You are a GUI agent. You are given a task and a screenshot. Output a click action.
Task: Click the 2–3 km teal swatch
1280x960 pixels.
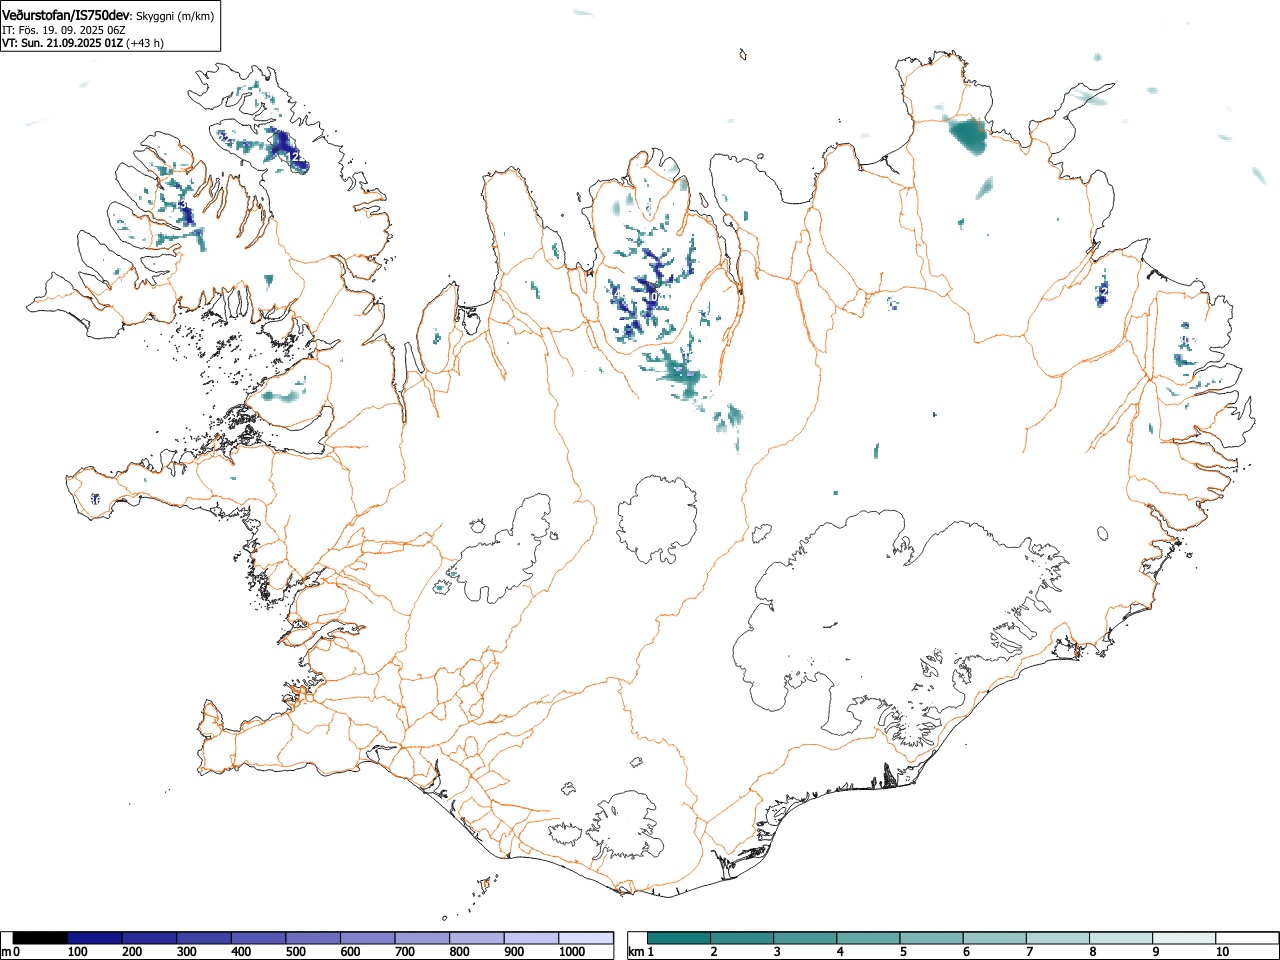(742, 938)
